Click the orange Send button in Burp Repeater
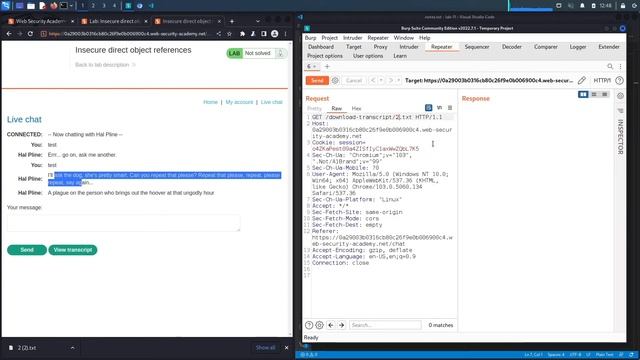Screen dimensions: 640x360 pos(317,80)
